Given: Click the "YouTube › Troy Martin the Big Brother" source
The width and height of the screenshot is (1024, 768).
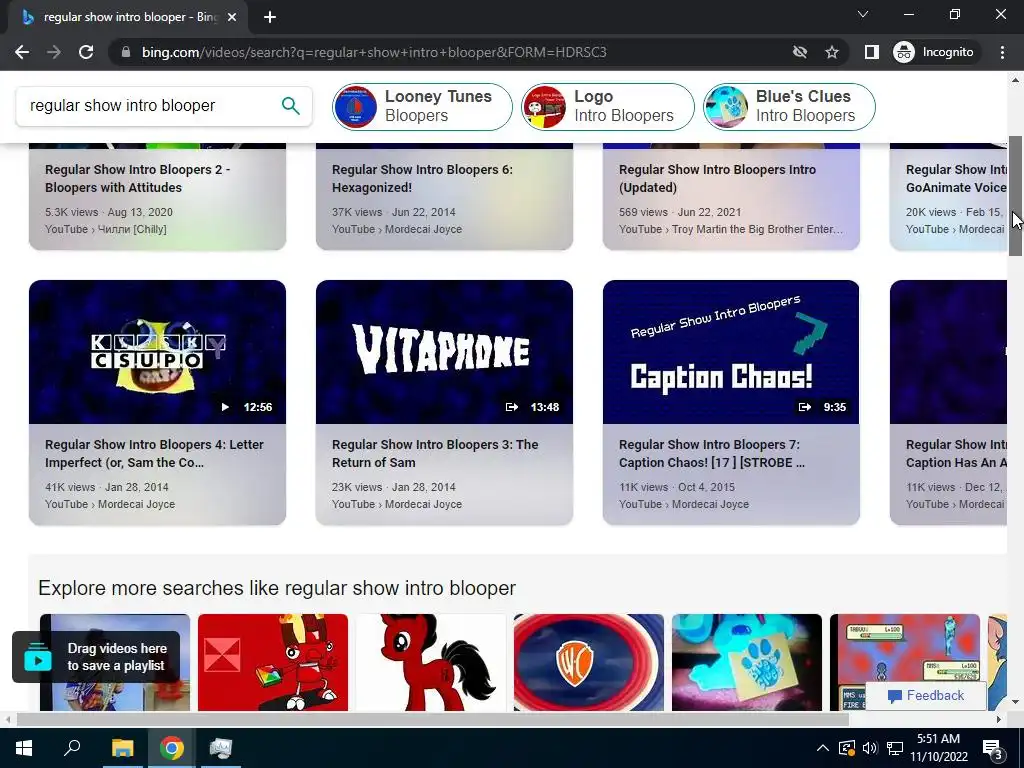Looking at the screenshot, I should [x=731, y=229].
